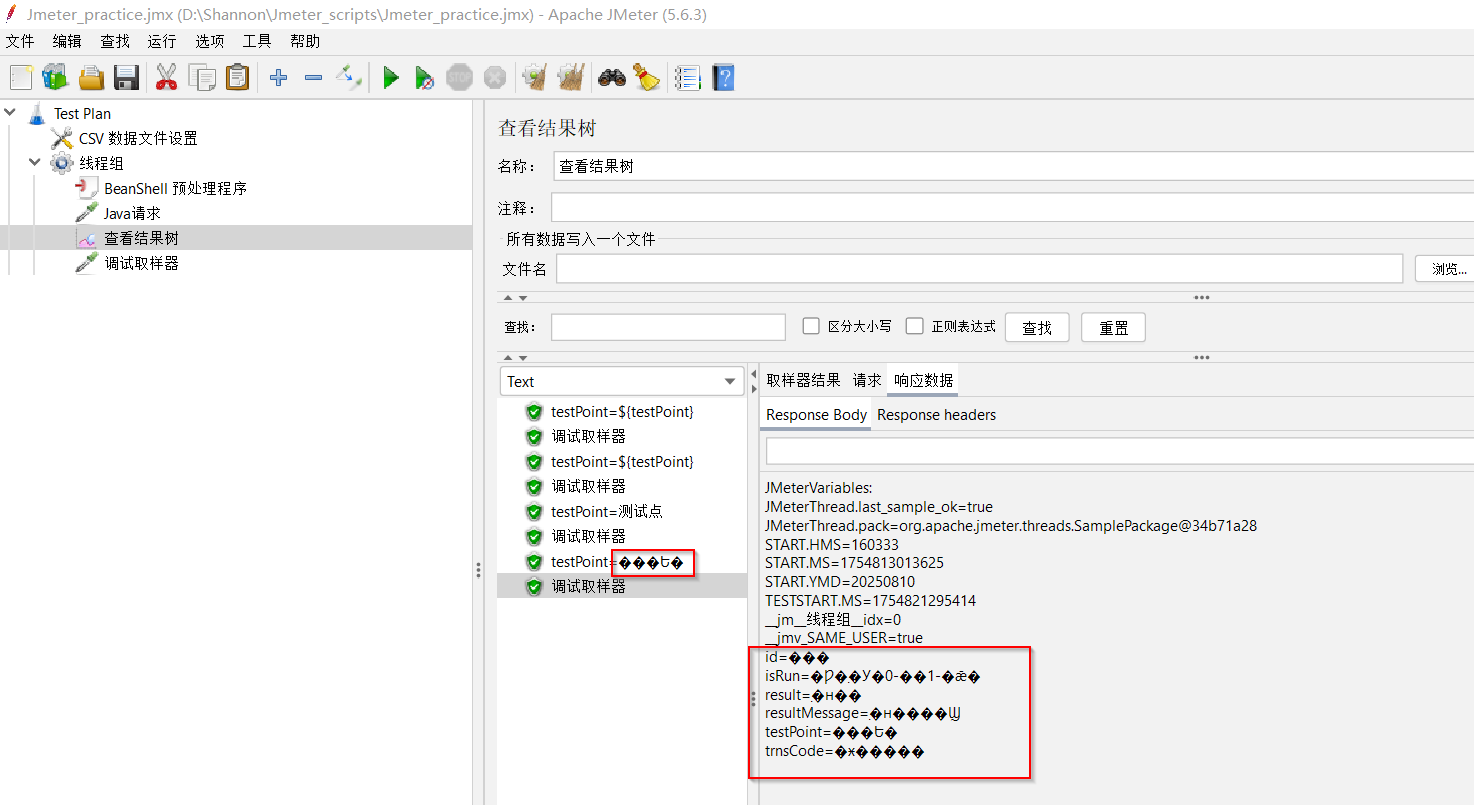Select the Response Body tab

(816, 415)
